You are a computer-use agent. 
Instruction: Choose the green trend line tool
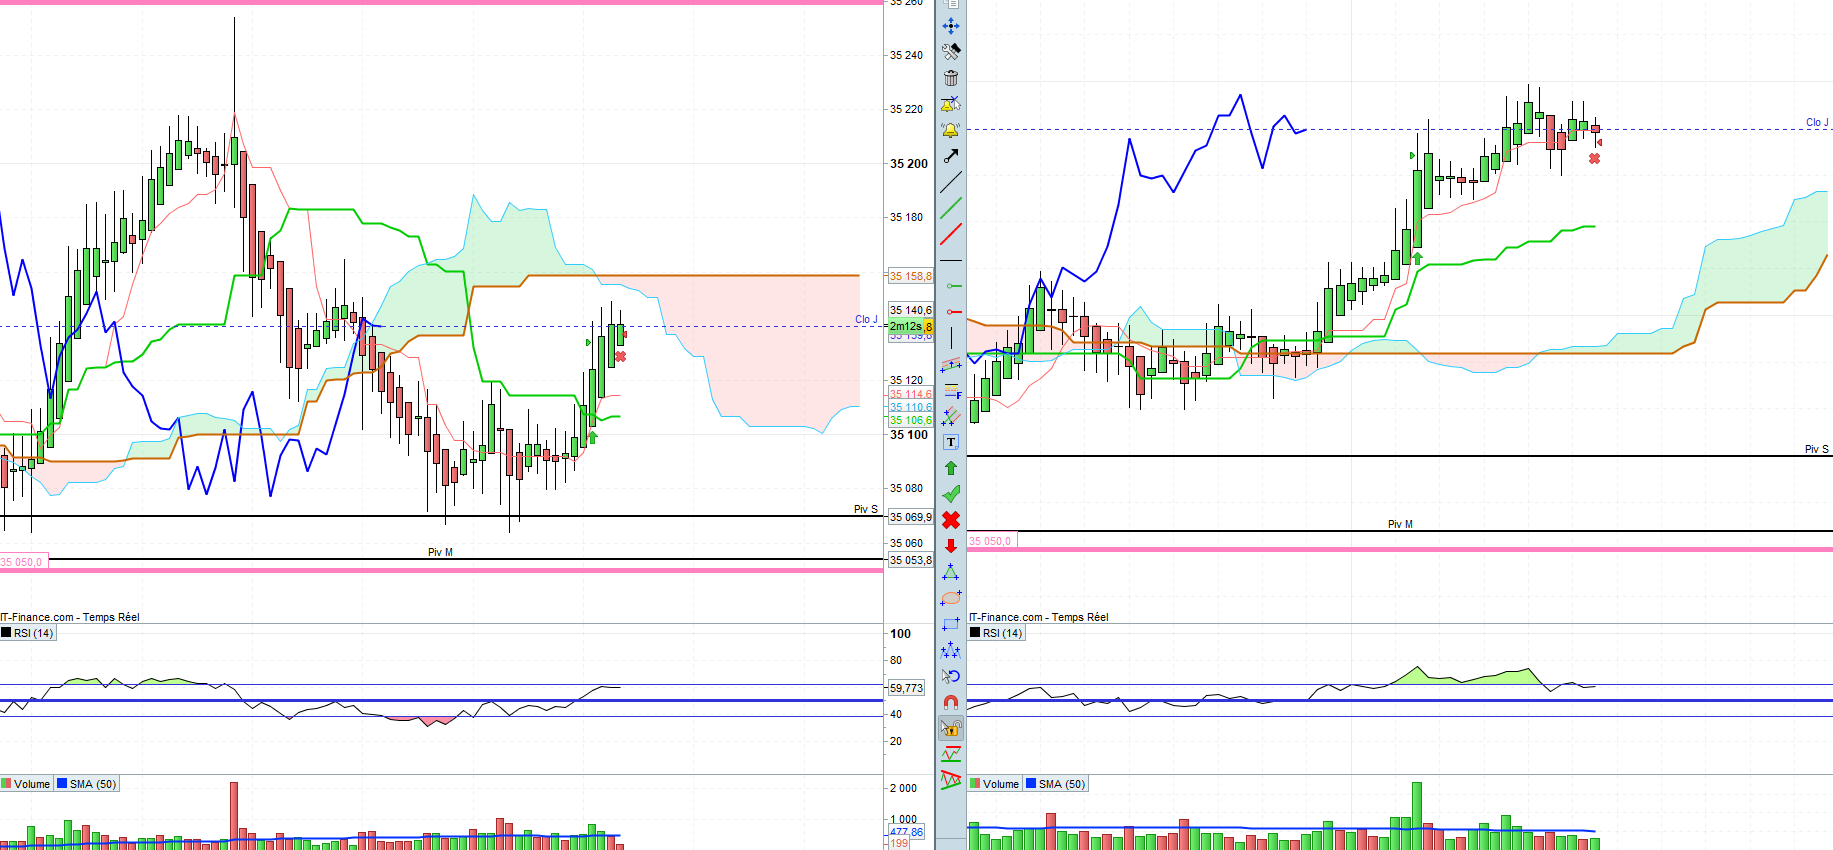point(951,208)
